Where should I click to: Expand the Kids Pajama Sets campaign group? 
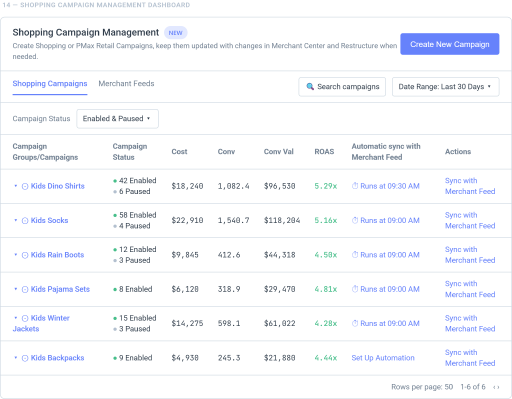[x=15, y=289]
